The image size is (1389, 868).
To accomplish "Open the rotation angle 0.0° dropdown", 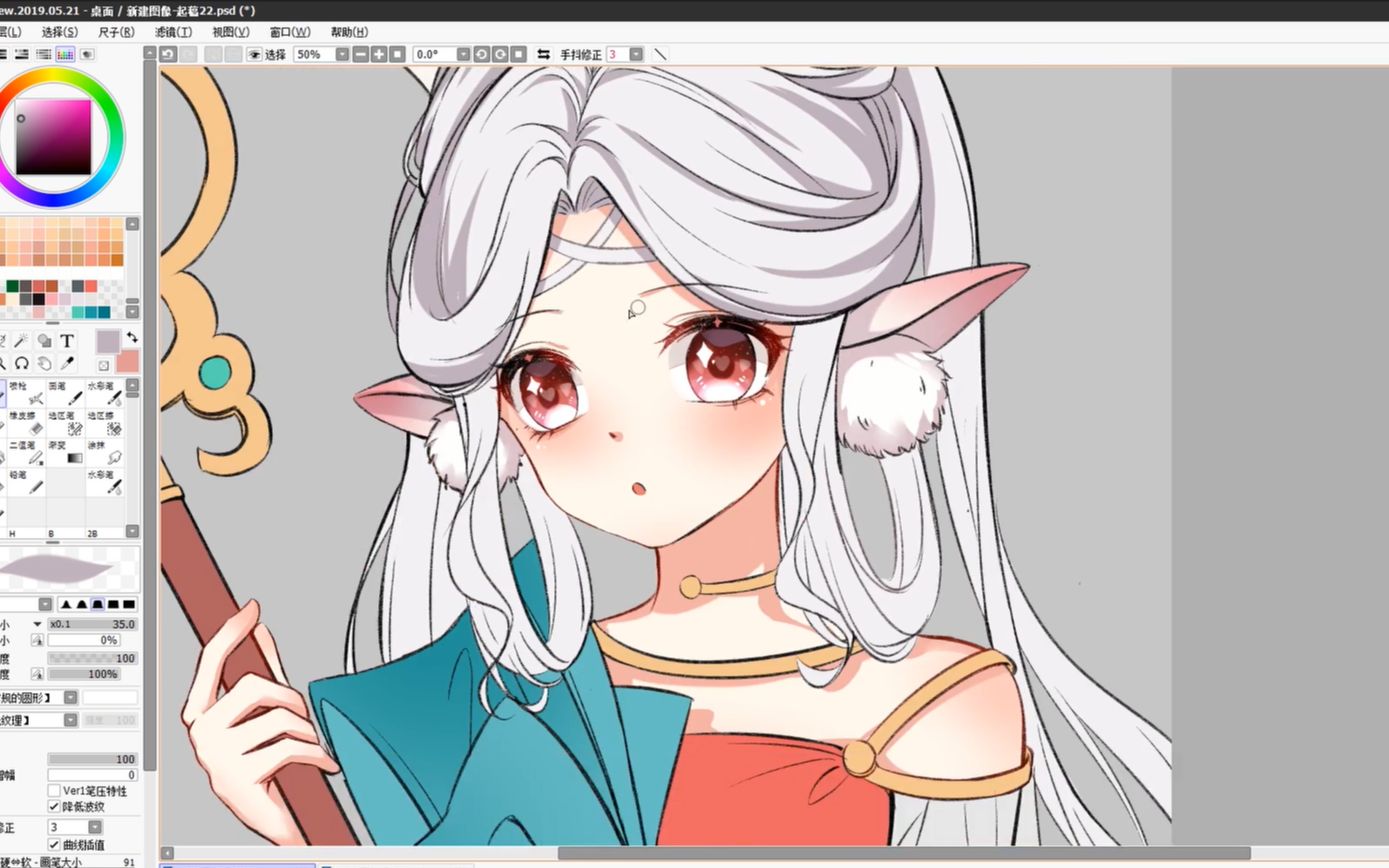I will coord(463,54).
